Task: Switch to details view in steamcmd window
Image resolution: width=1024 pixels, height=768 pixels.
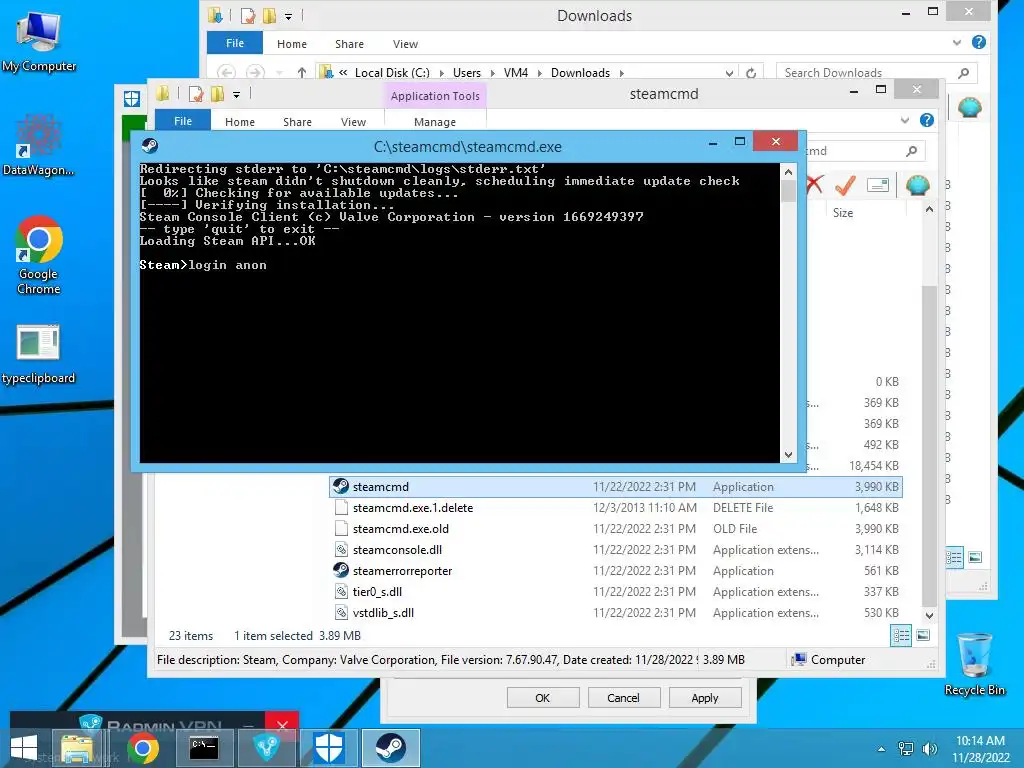Action: coord(901,635)
